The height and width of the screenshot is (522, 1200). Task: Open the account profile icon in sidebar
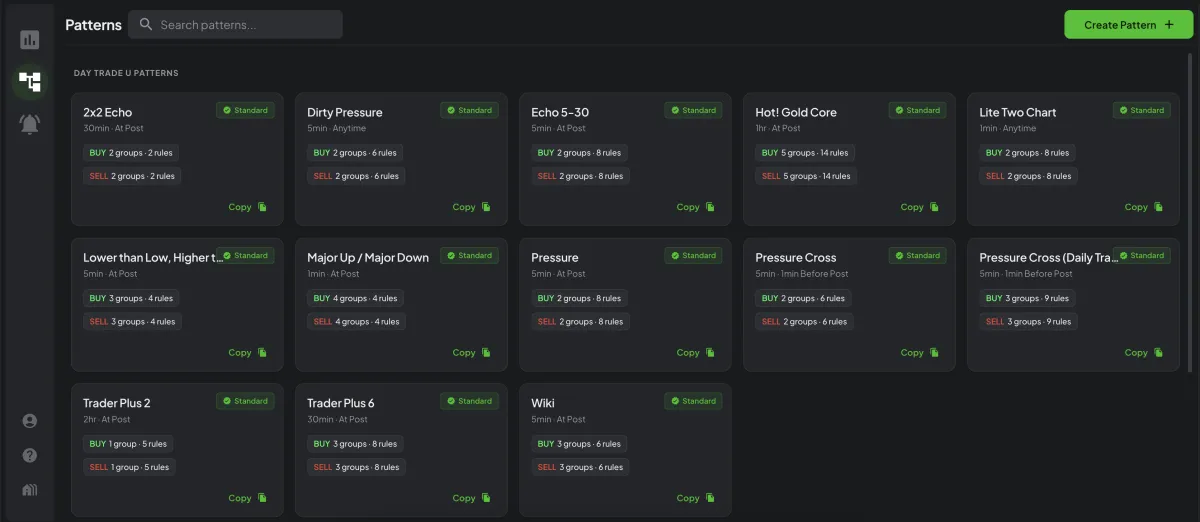30,421
